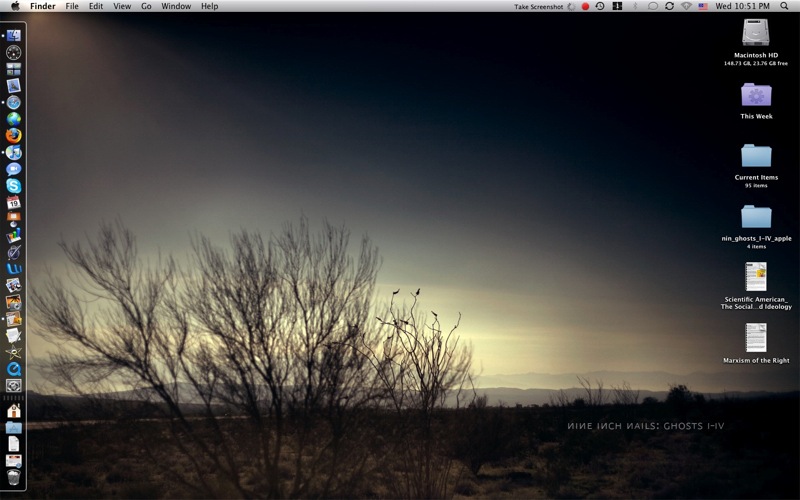
Task: Open iCal calendar from the Dock
Action: point(14,202)
